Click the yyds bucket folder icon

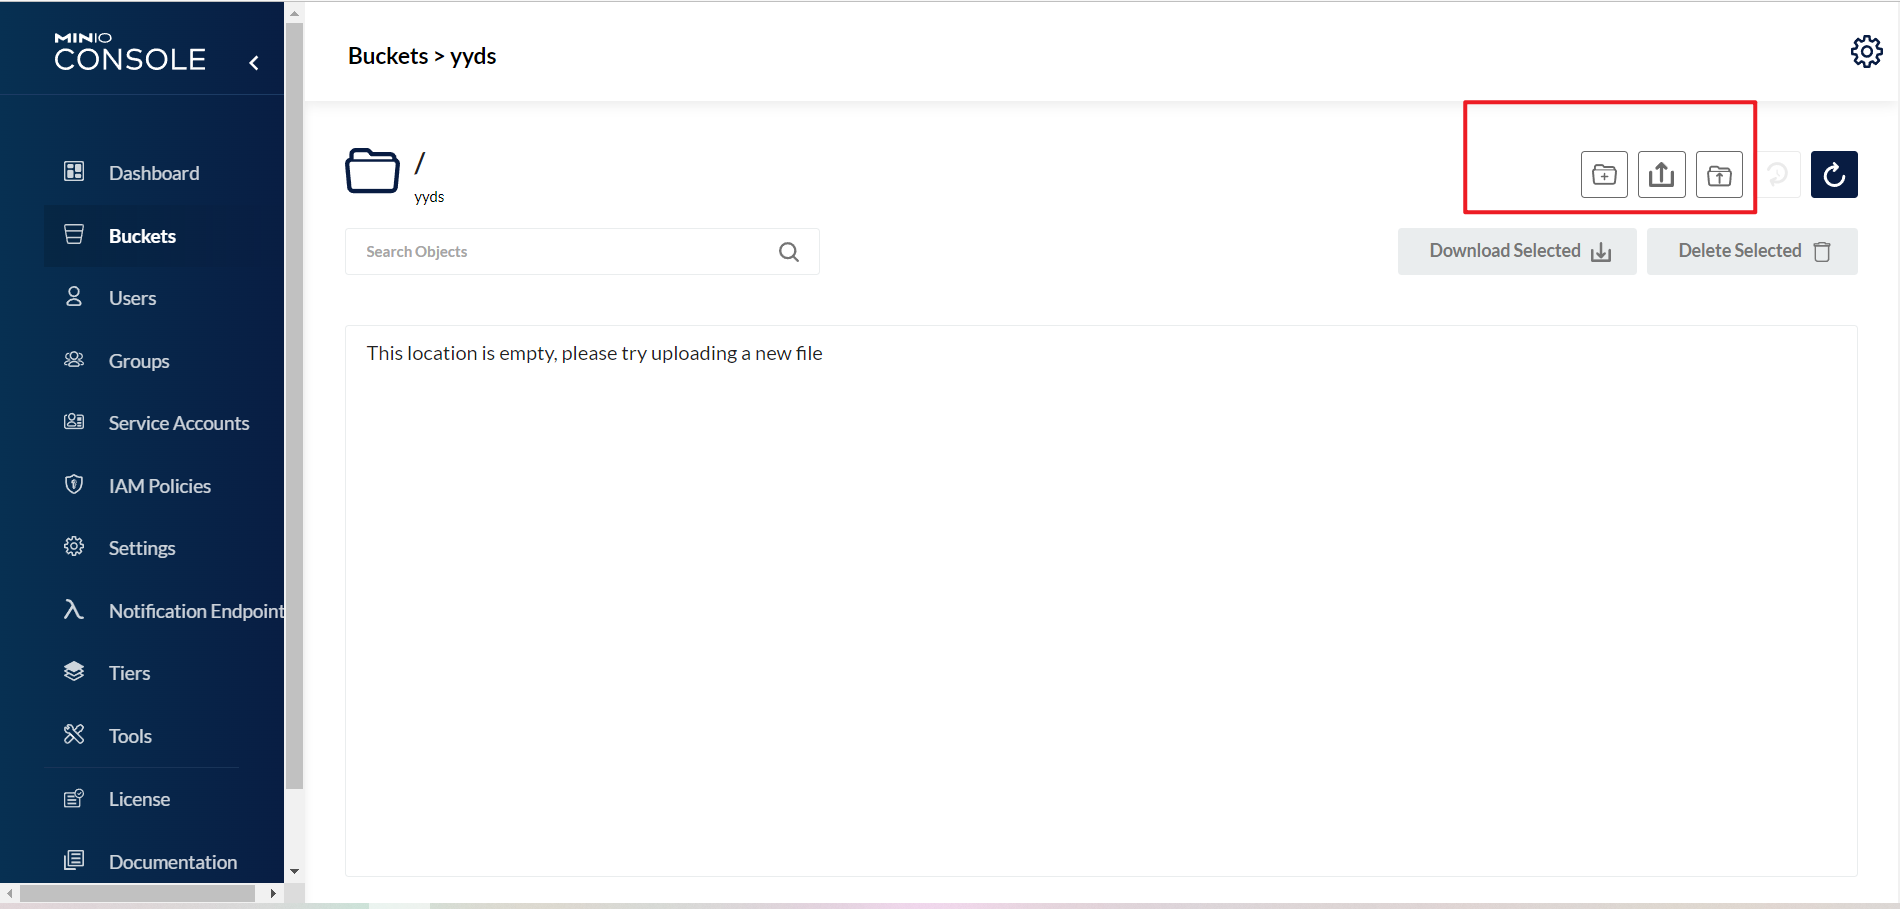tap(372, 171)
